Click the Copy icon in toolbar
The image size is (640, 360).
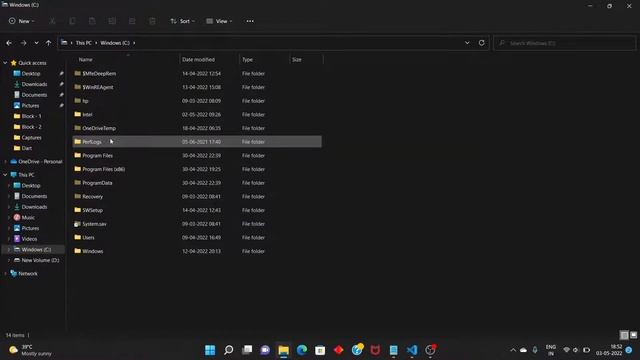coord(72,21)
